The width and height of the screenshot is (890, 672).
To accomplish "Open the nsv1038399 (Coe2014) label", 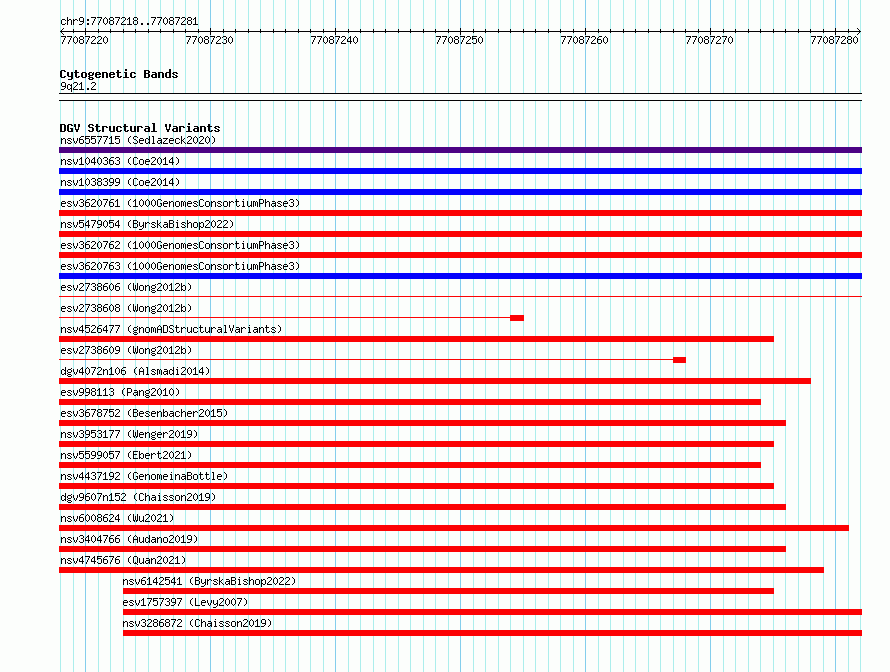I will coord(120,182).
